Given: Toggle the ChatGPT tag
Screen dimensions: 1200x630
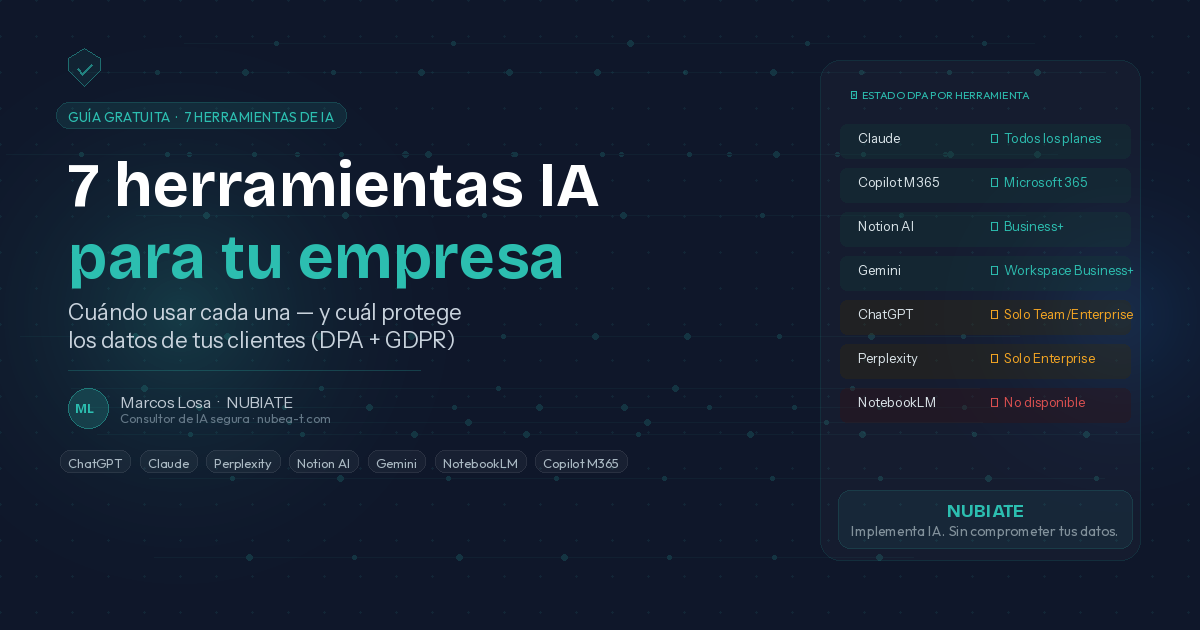Looking at the screenshot, I should [95, 463].
